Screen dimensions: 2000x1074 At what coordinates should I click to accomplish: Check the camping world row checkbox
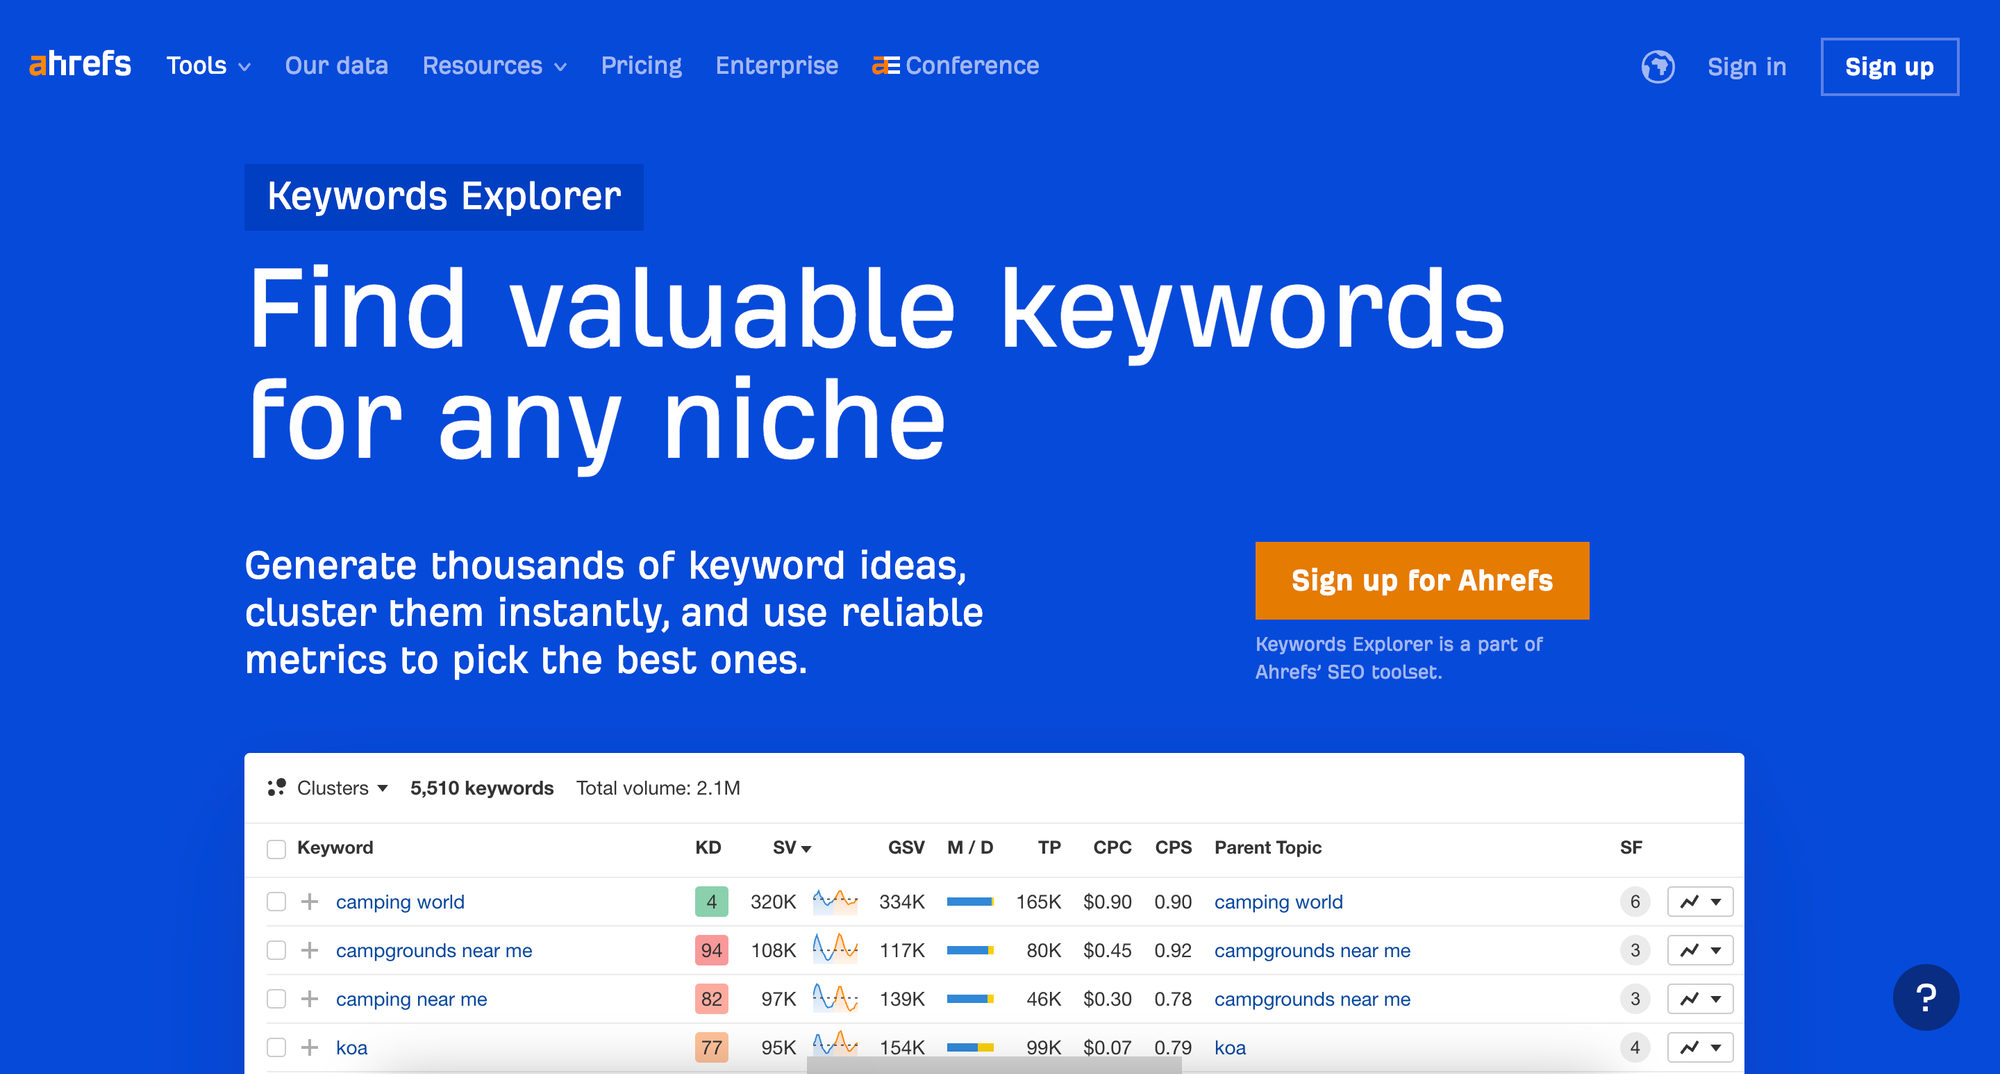(x=276, y=902)
